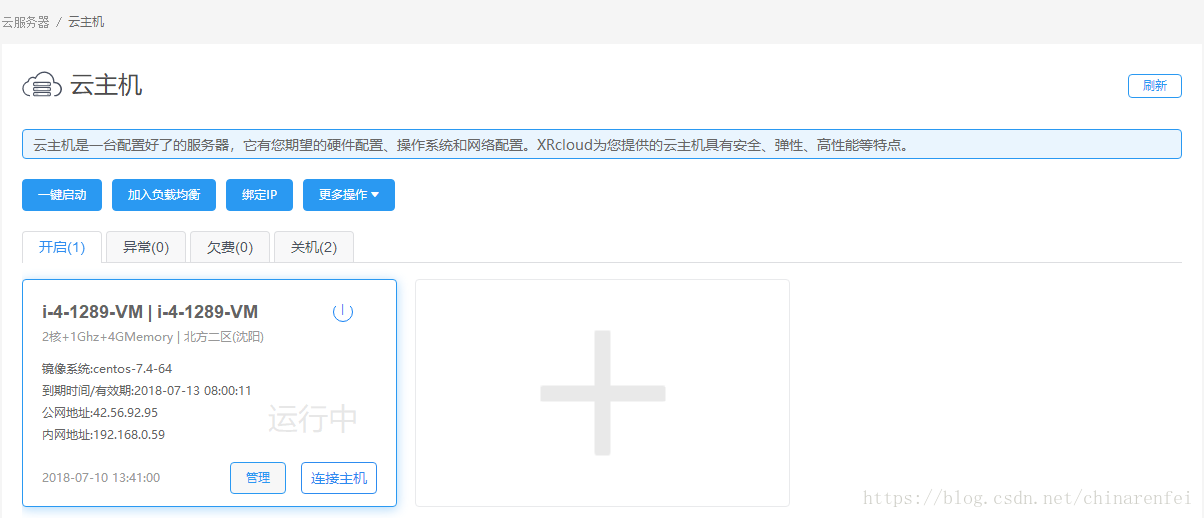Click the 2核+1Ghz+4GMemory spec line
Screen dimensions: 1204x518
[x=153, y=337]
